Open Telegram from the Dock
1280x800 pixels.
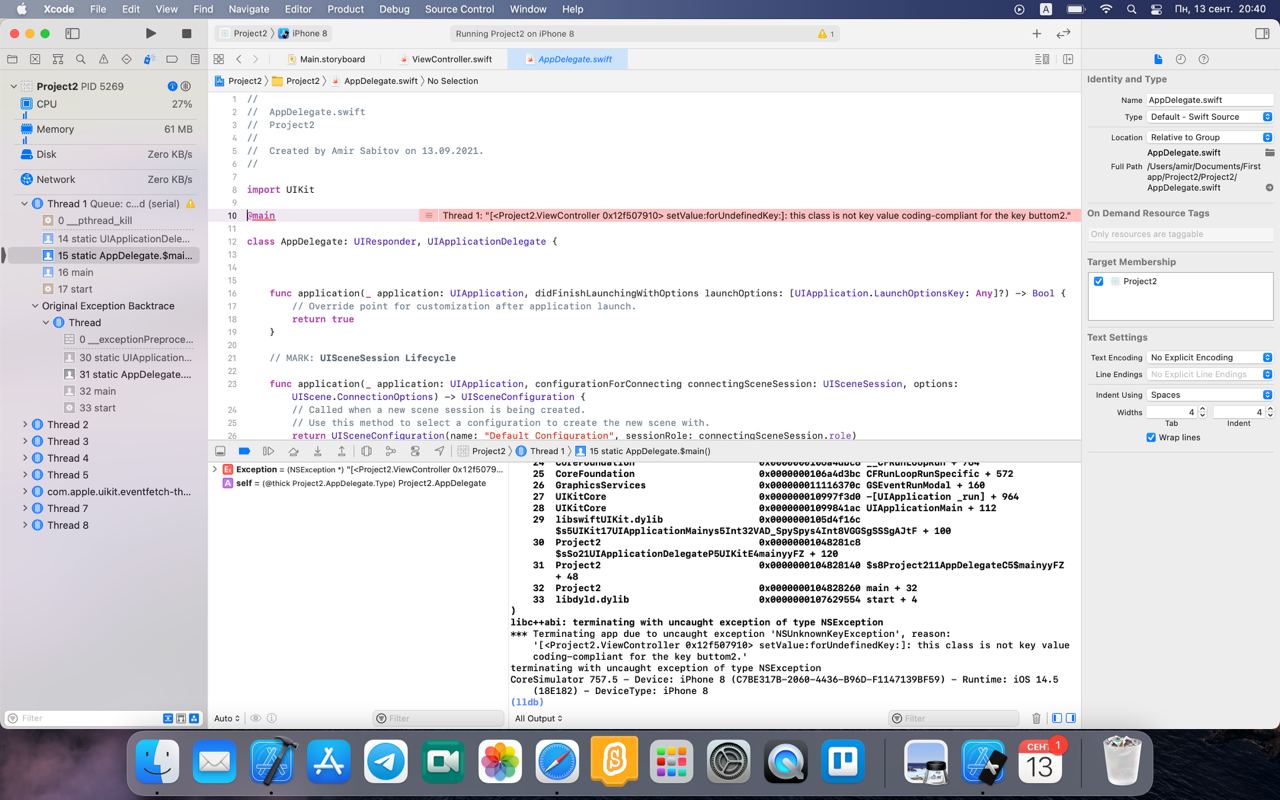pos(386,763)
